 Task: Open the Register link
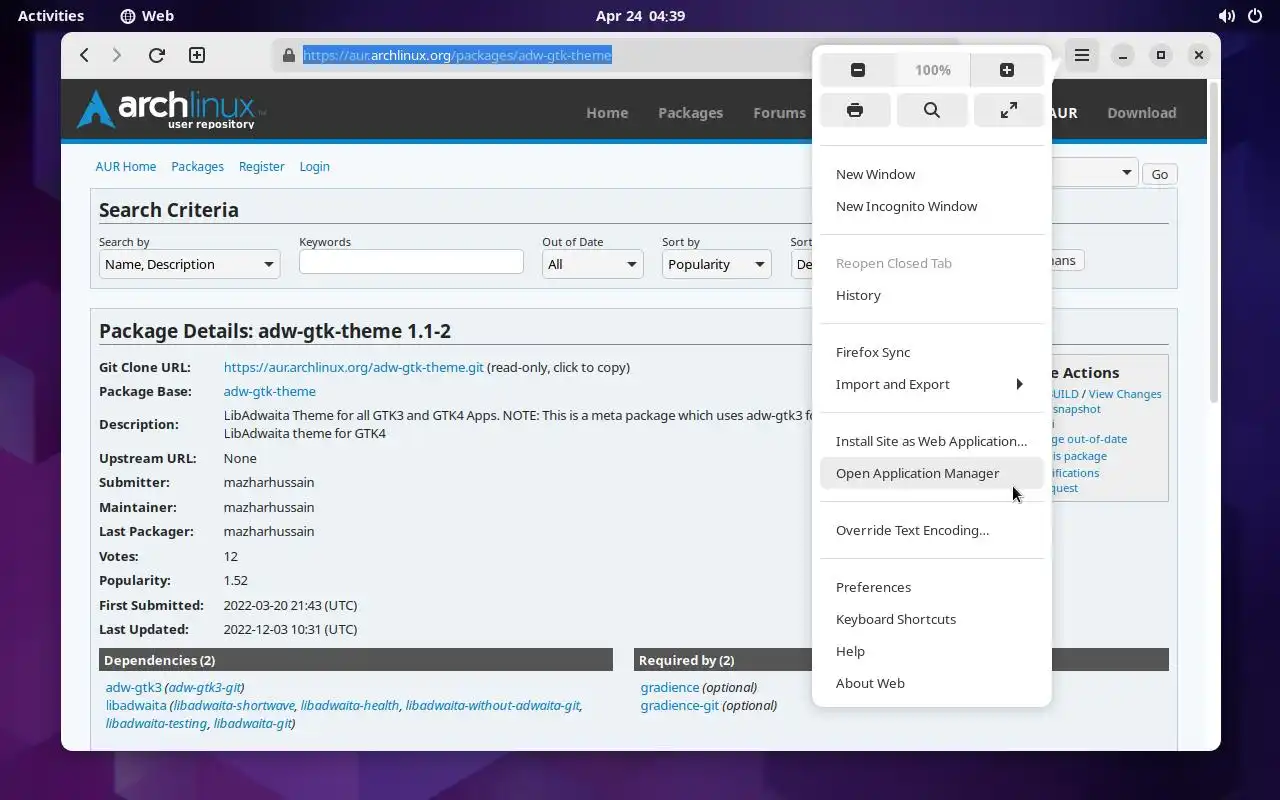tap(261, 166)
